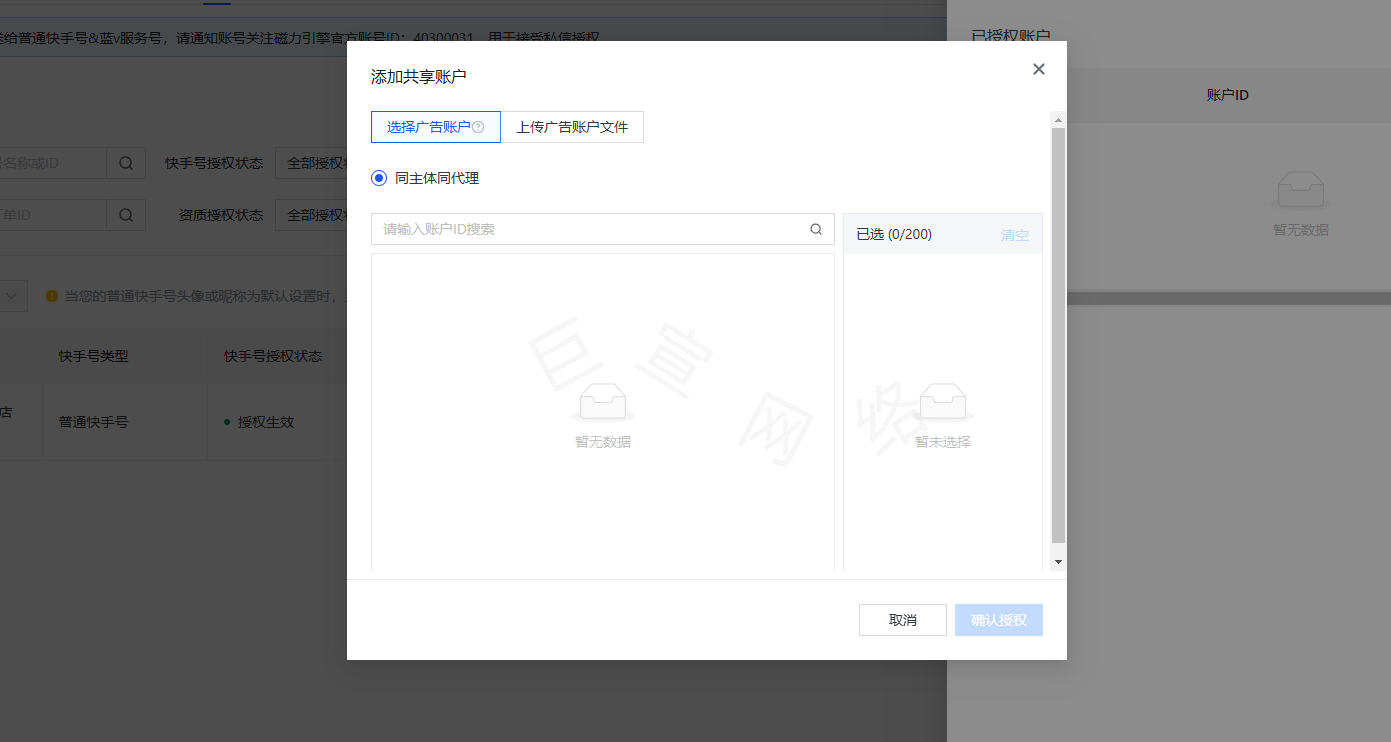Click magnifier icon in account ID search

pyautogui.click(x=816, y=229)
